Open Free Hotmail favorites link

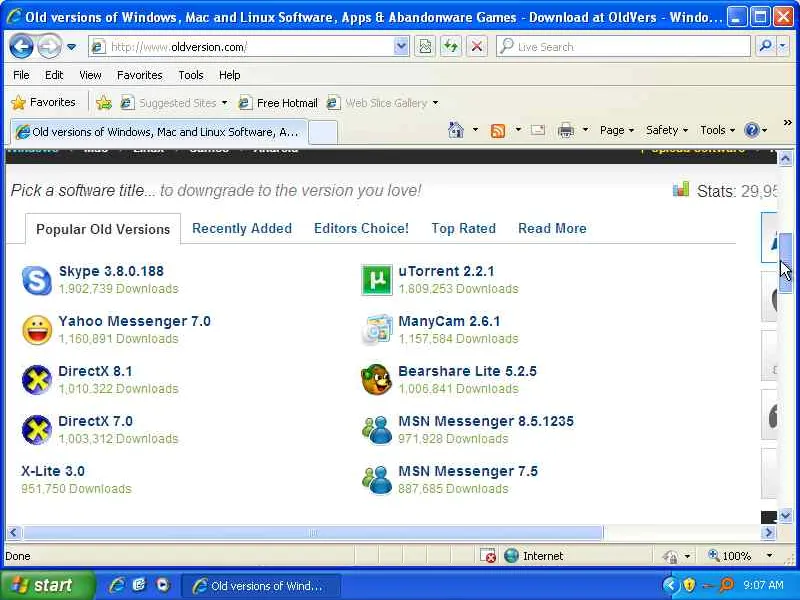coord(278,103)
